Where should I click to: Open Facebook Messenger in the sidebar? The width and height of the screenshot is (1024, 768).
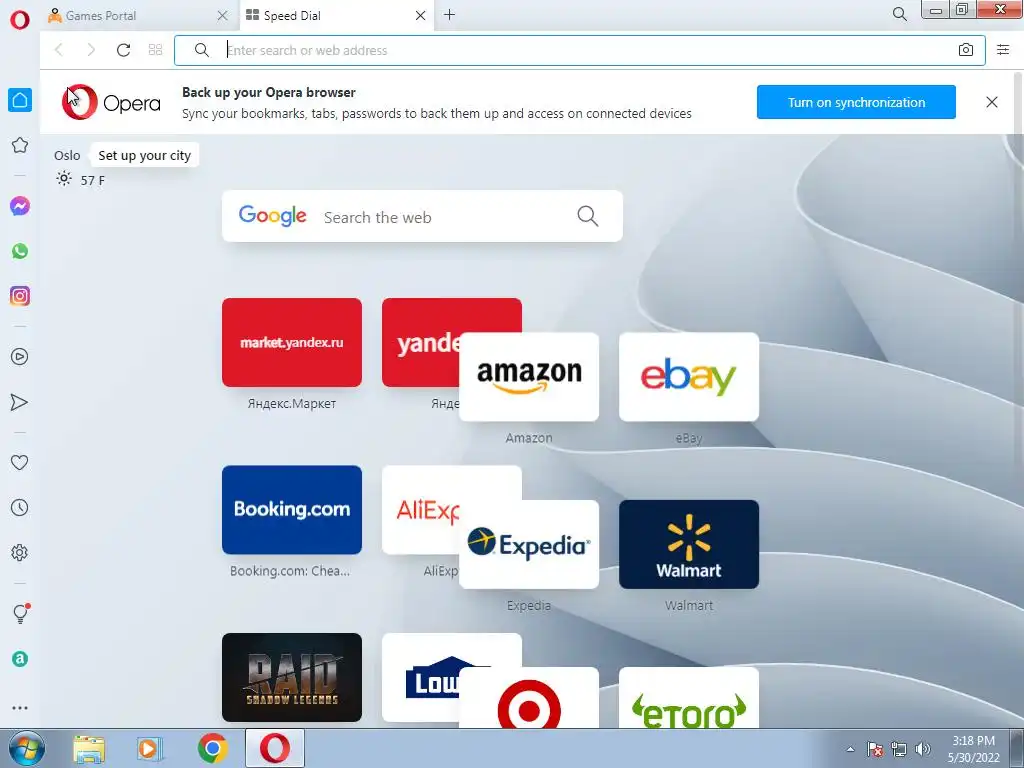(20, 206)
